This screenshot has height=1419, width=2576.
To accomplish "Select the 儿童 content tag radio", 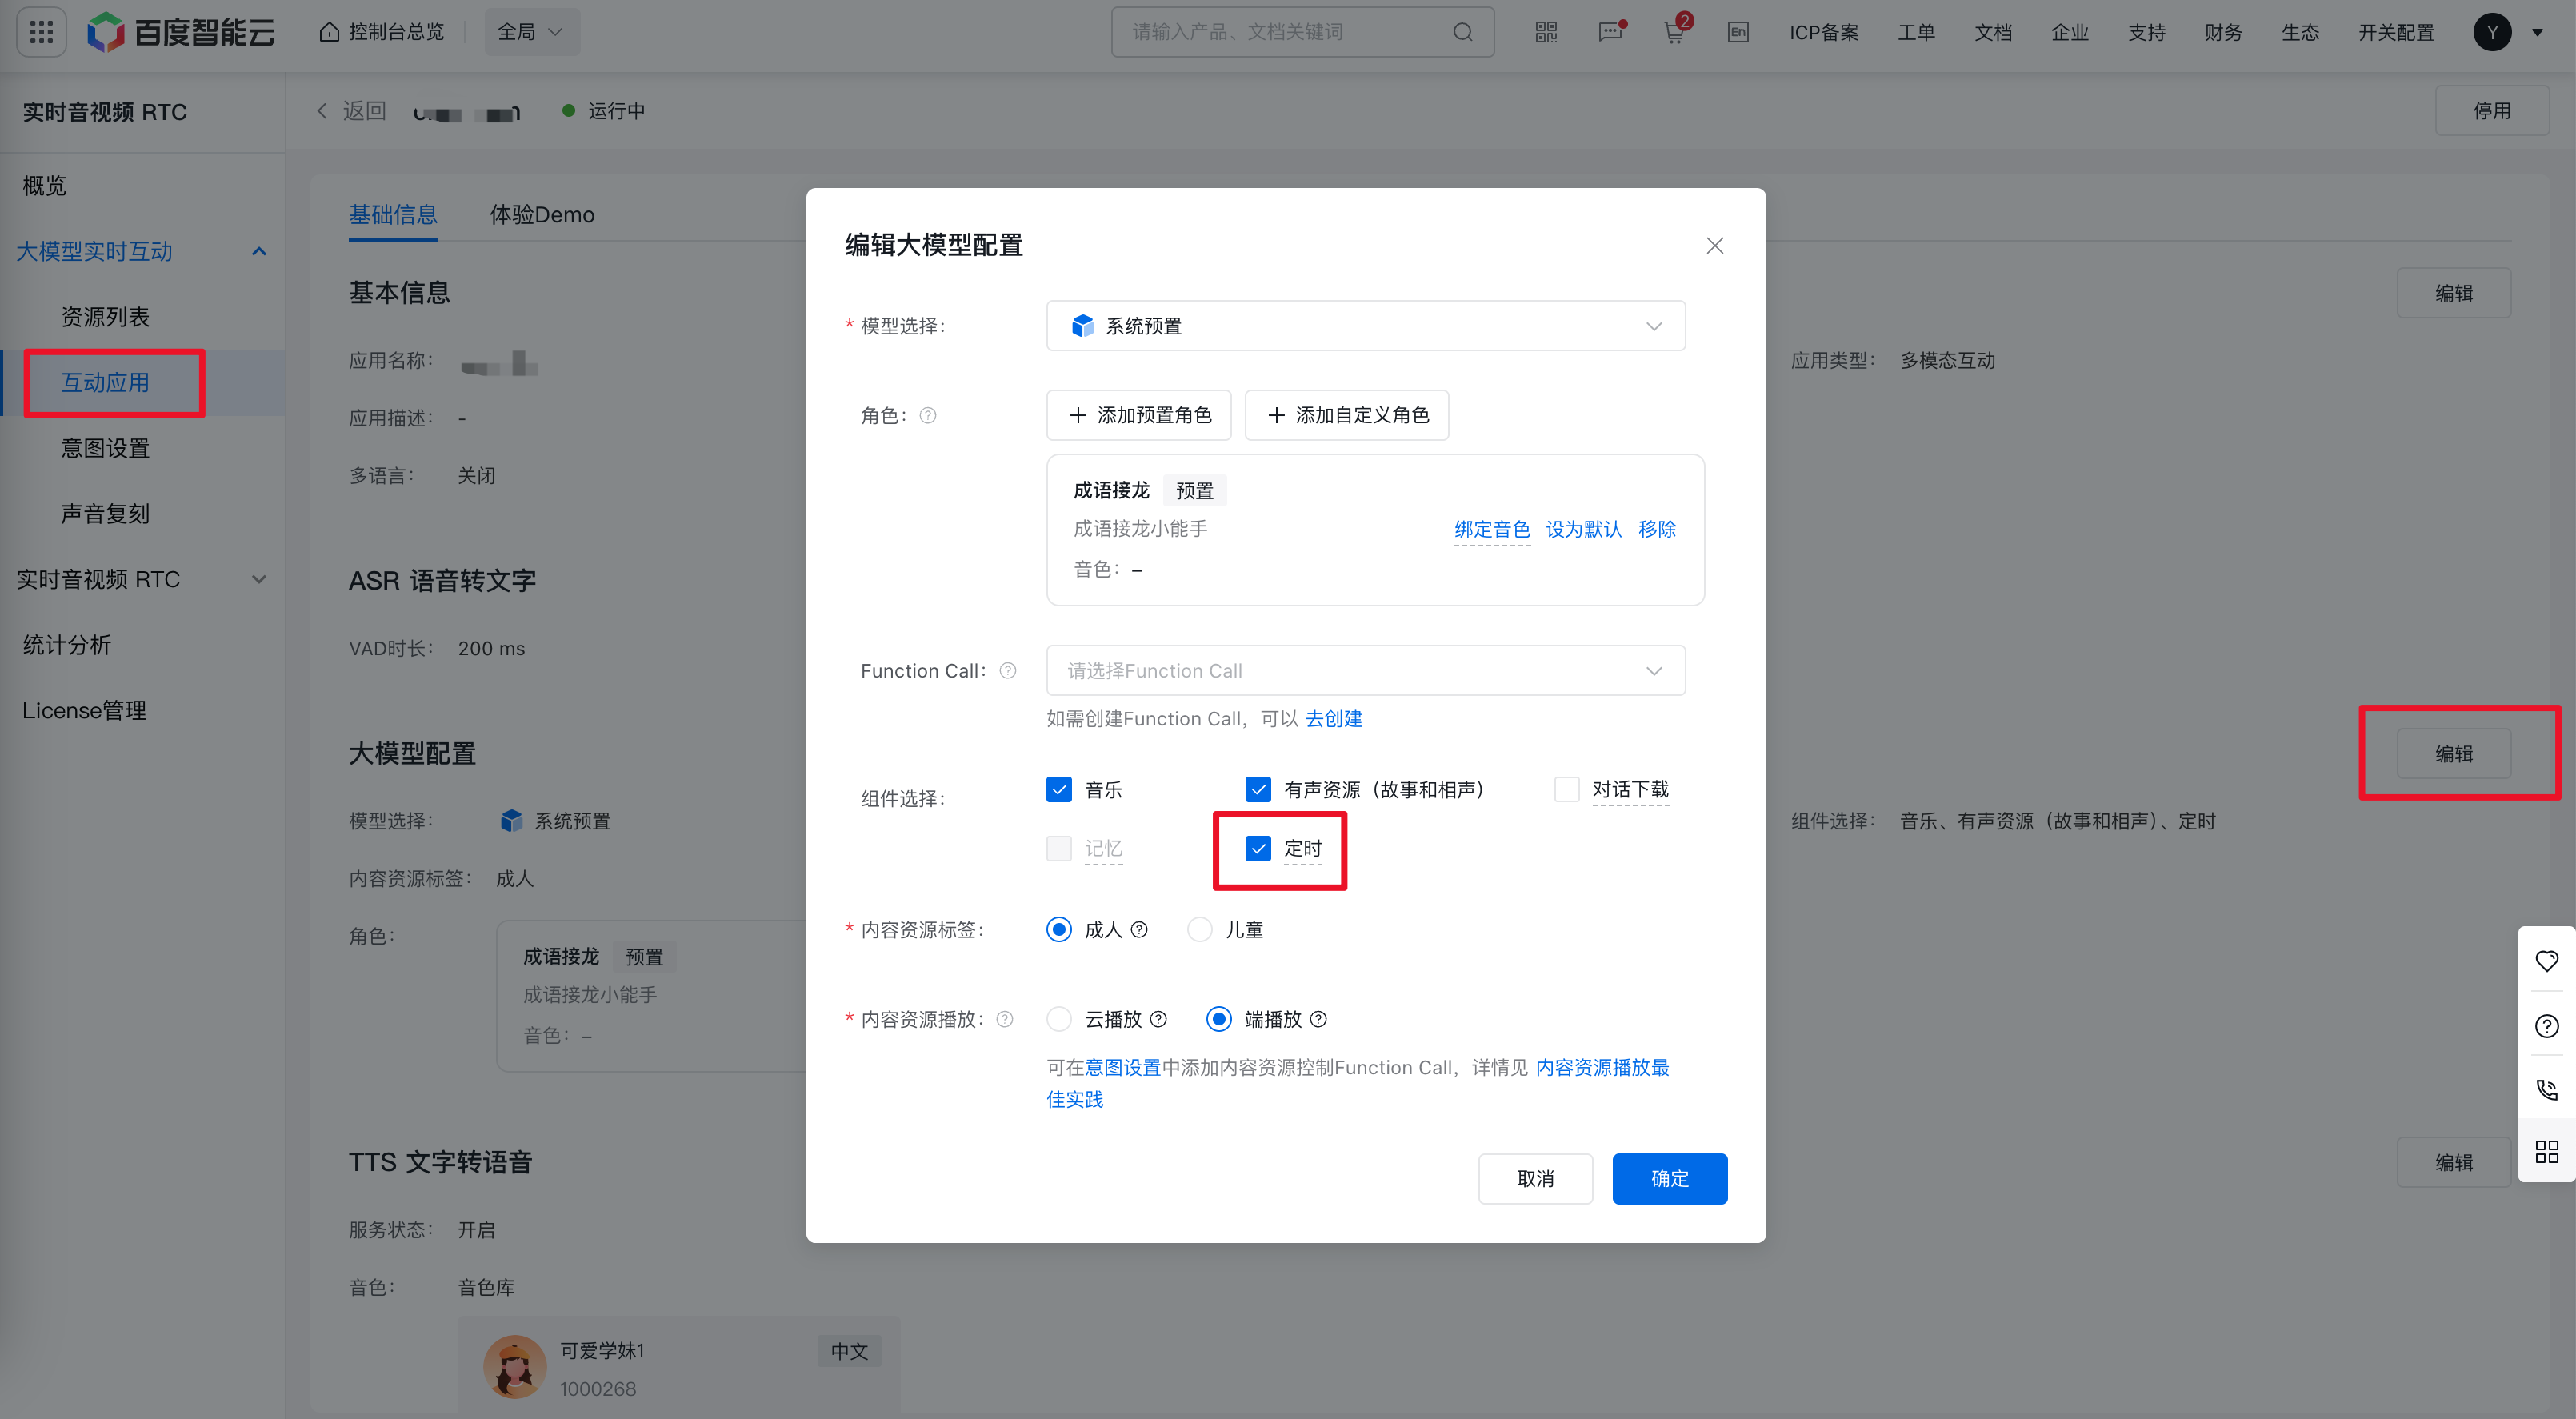I will click(1199, 930).
